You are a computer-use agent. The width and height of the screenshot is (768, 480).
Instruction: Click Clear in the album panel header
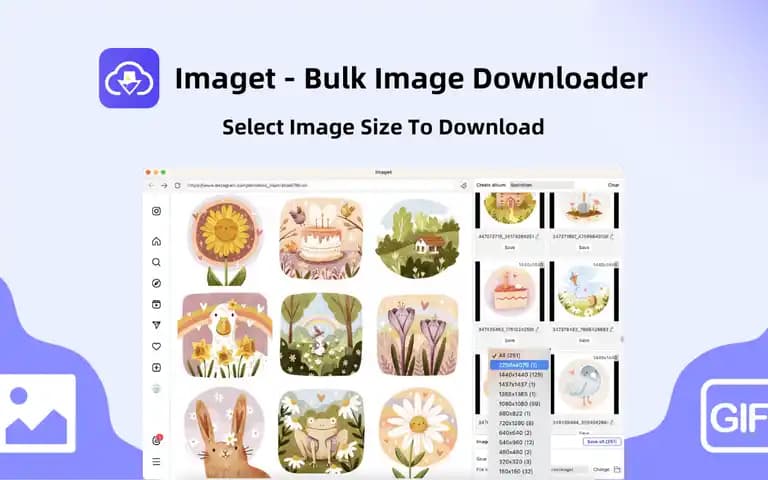click(613, 185)
